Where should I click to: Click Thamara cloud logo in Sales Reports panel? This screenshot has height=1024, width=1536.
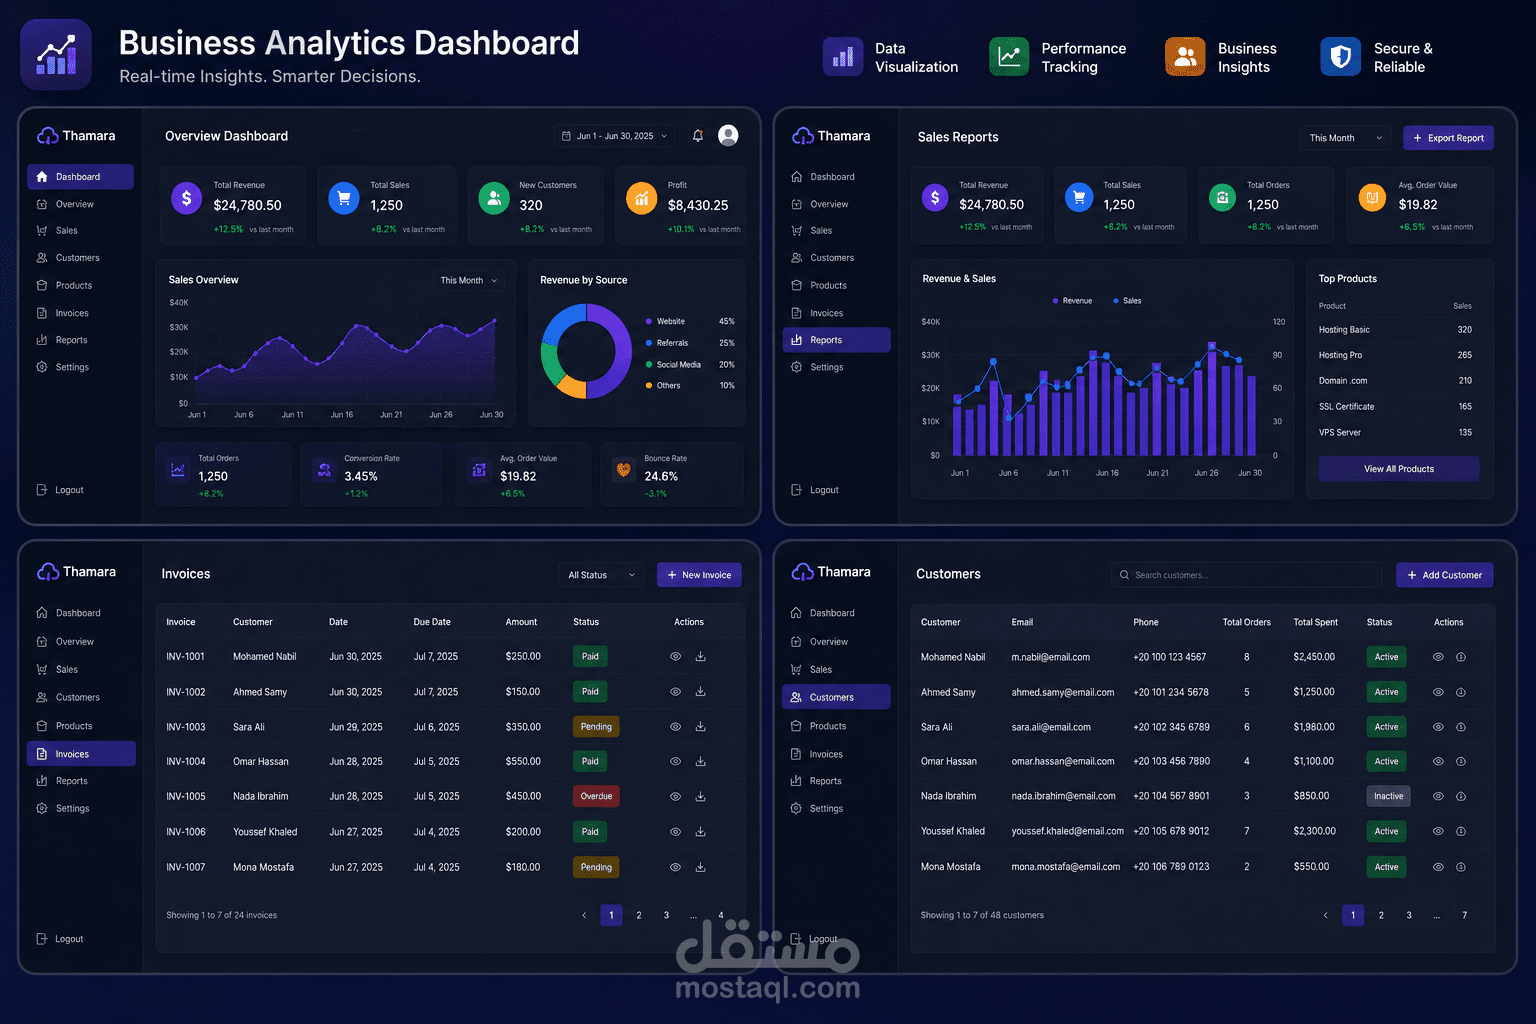(x=802, y=136)
